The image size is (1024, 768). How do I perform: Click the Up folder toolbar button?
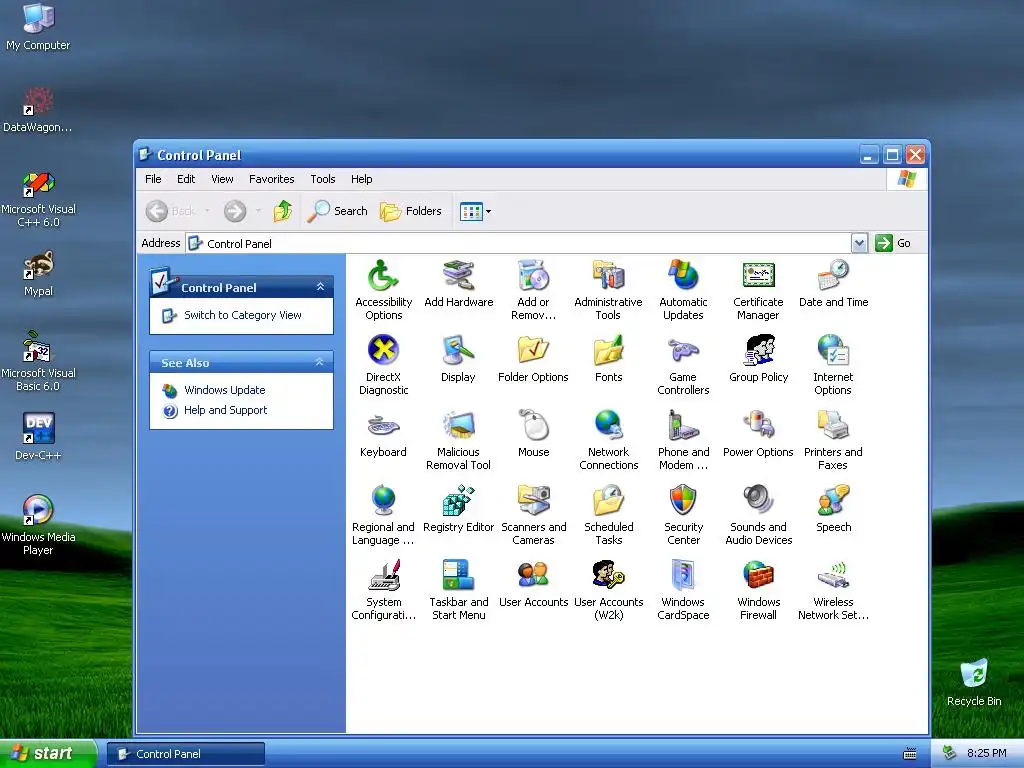[282, 211]
